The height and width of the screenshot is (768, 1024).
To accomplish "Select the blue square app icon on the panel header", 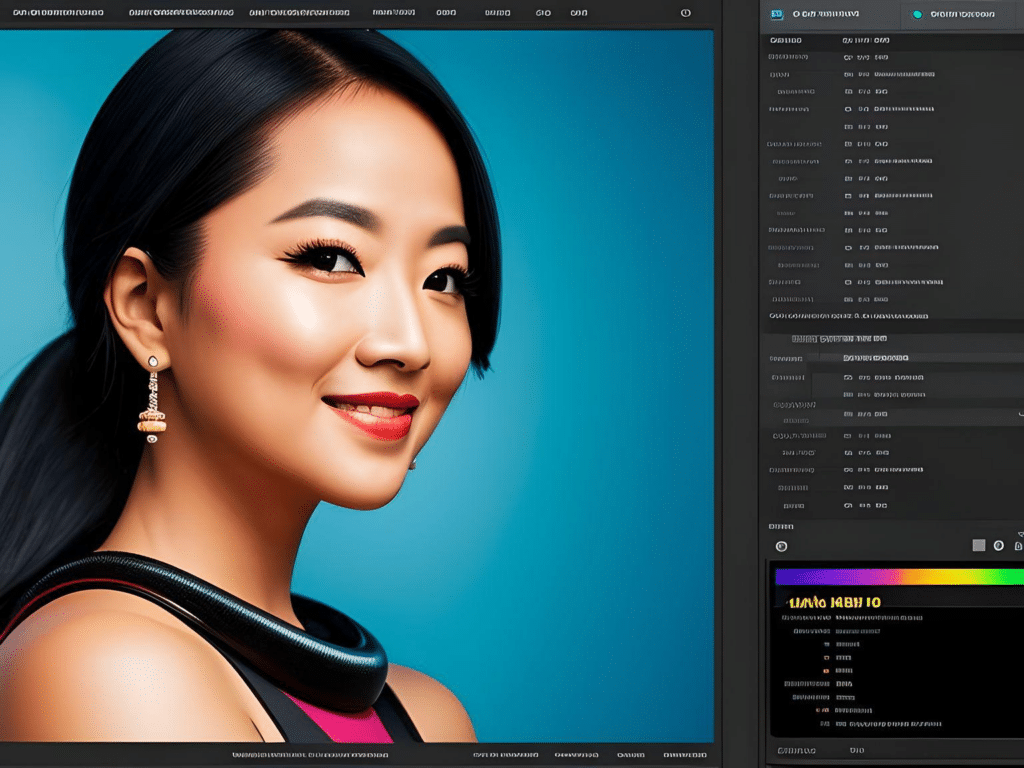I will click(776, 12).
